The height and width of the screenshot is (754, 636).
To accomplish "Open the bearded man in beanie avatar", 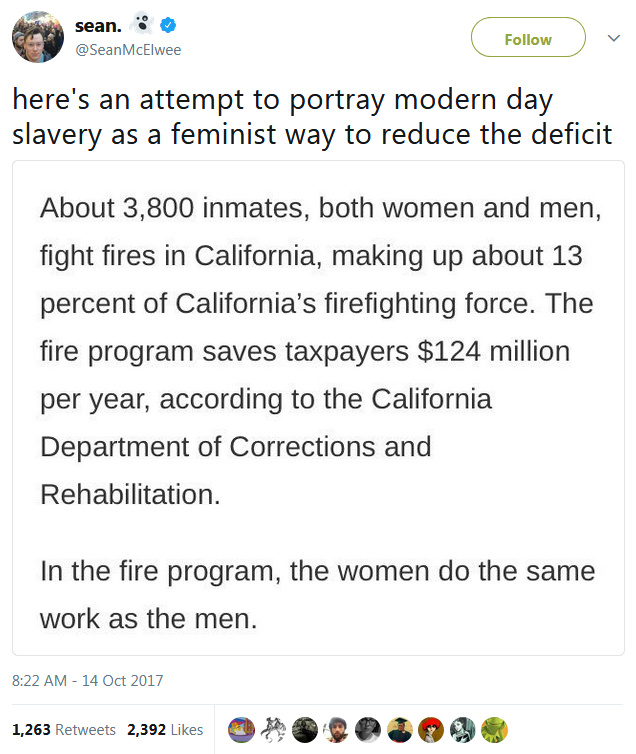I will click(x=336, y=729).
